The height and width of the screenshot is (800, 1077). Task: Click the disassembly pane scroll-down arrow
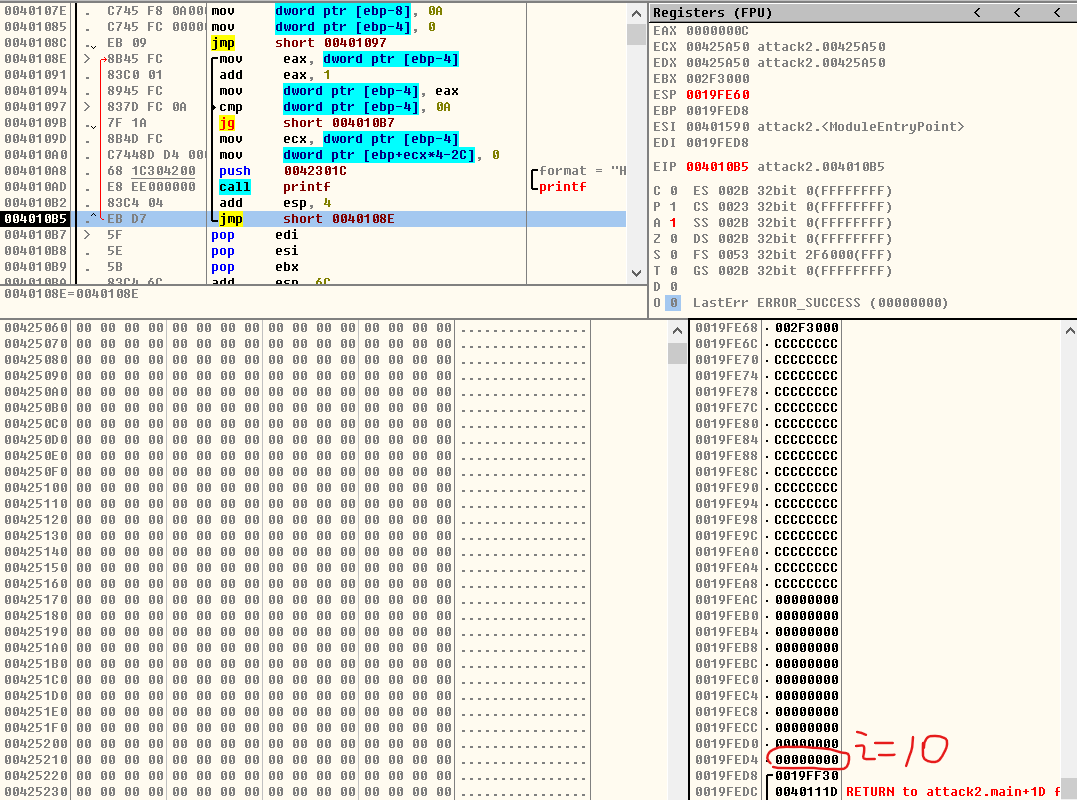[636, 273]
